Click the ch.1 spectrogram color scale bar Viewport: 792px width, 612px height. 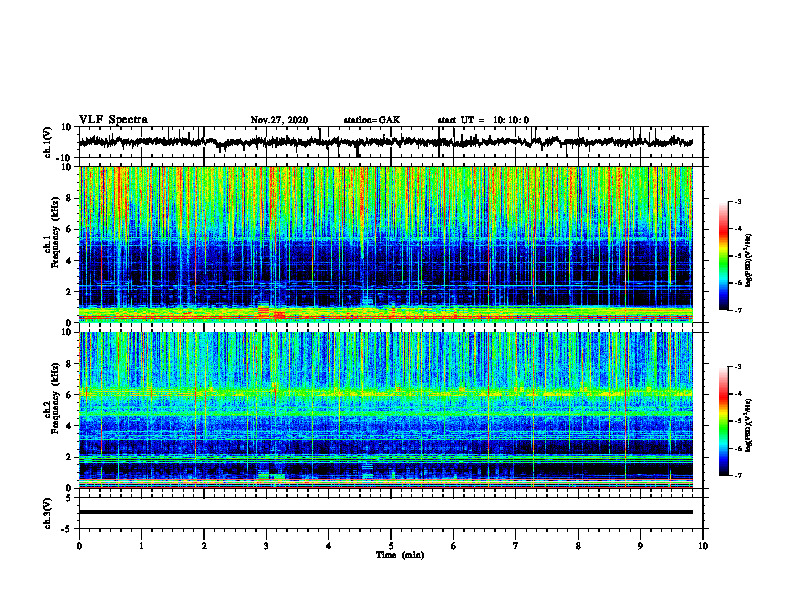pos(724,256)
